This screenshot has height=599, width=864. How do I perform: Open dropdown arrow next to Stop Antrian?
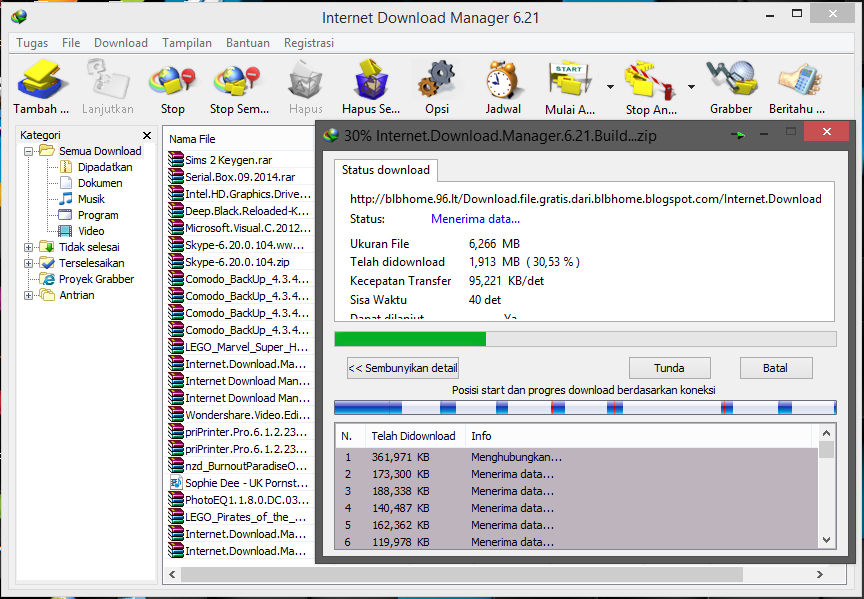point(691,87)
